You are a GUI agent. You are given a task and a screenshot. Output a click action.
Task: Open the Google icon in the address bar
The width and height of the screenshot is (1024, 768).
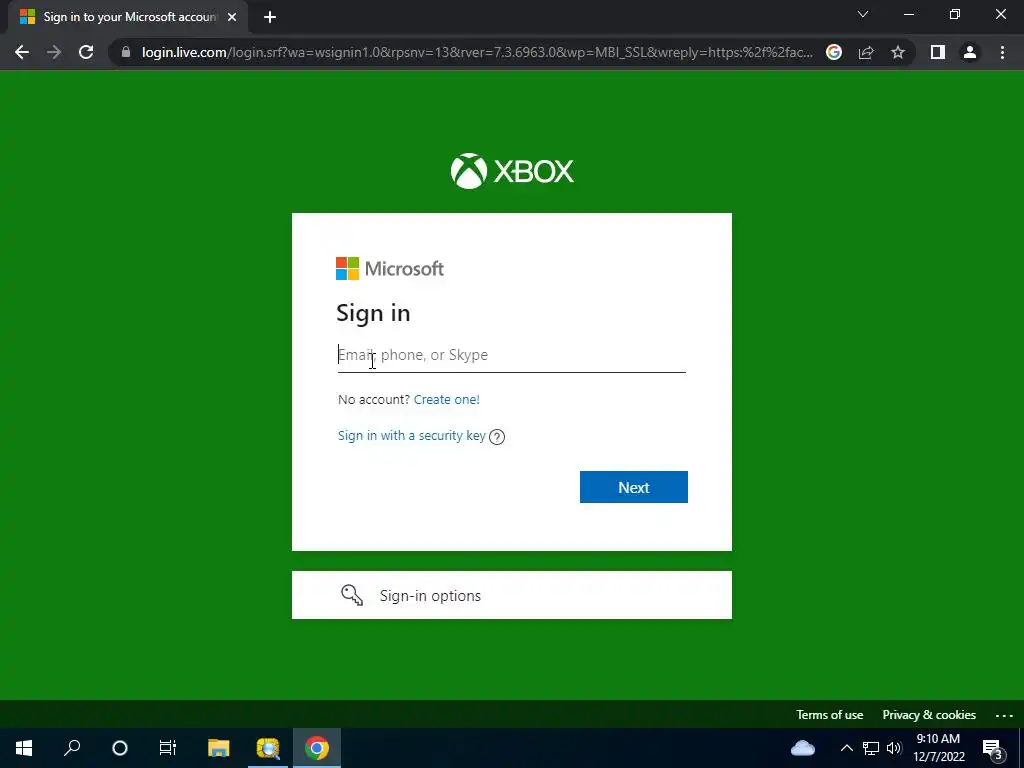[x=834, y=52]
